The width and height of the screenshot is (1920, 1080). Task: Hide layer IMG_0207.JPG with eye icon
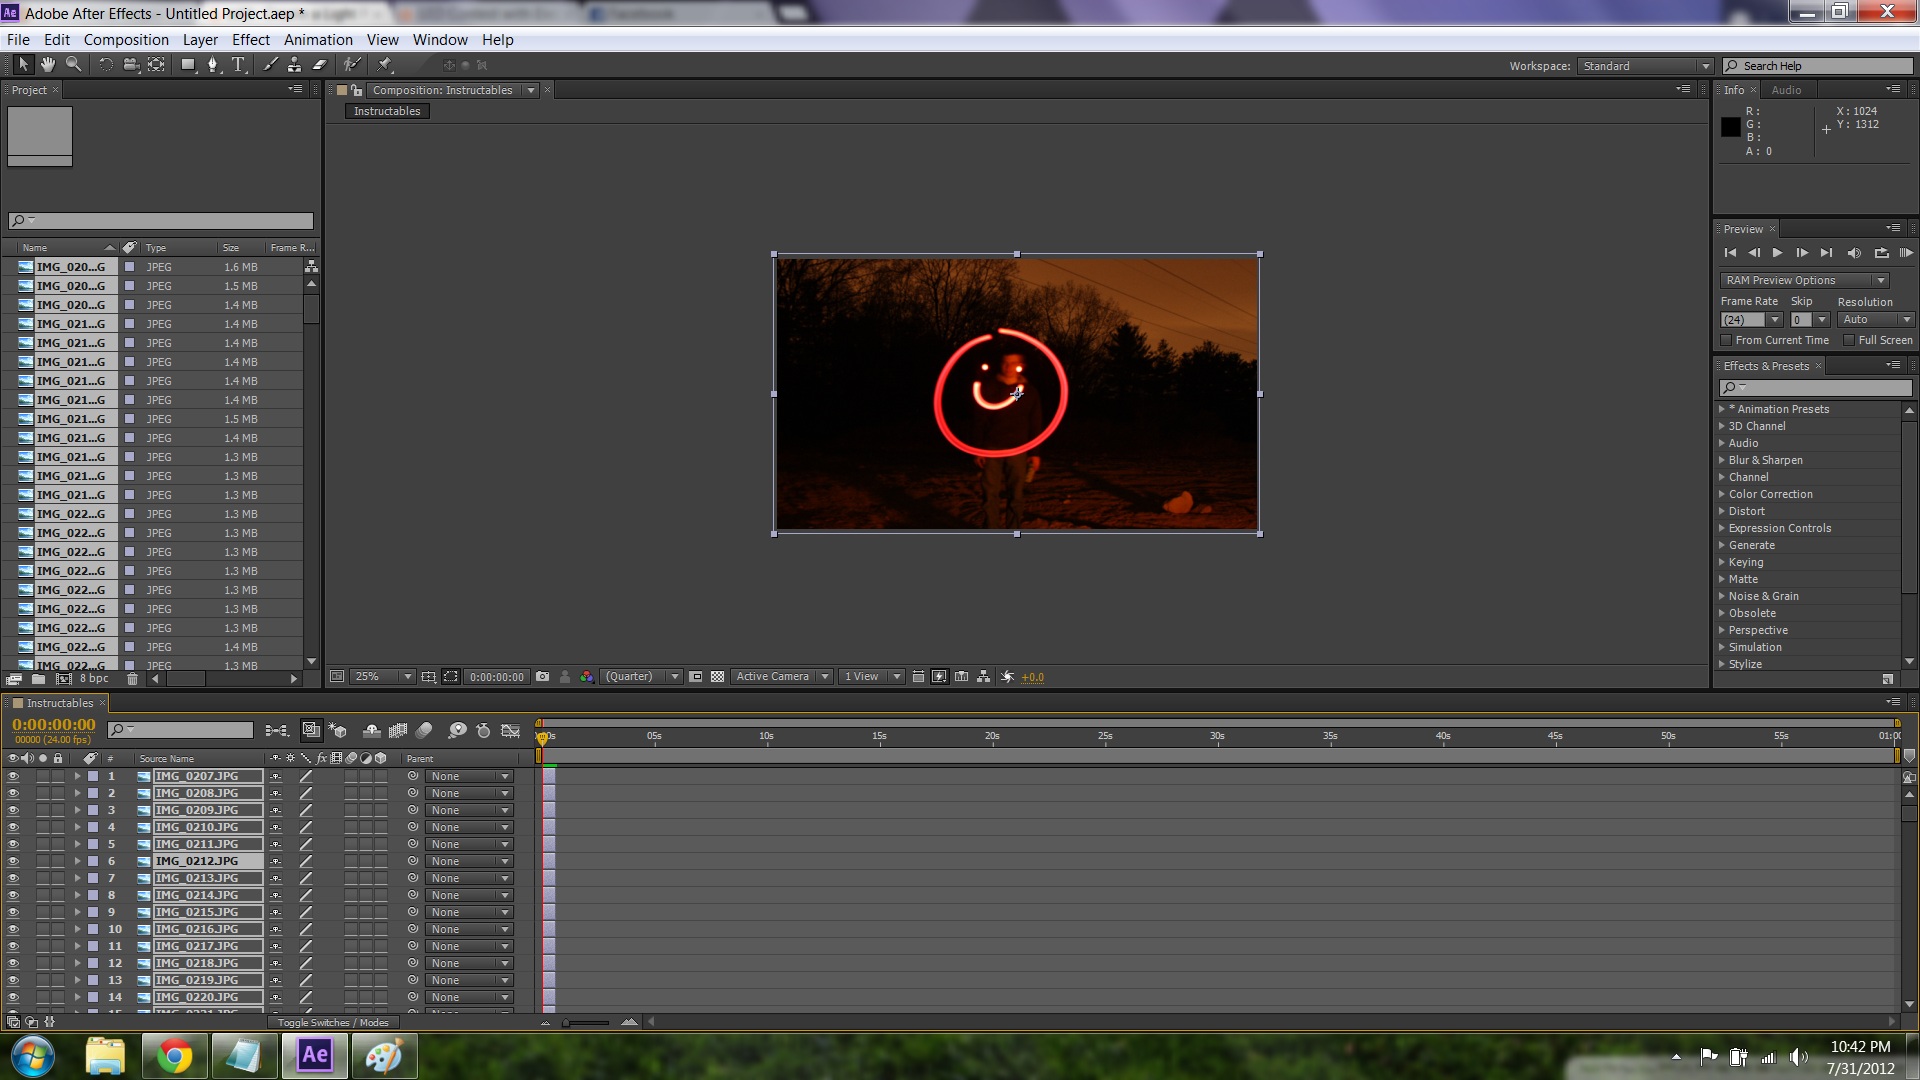(13, 776)
